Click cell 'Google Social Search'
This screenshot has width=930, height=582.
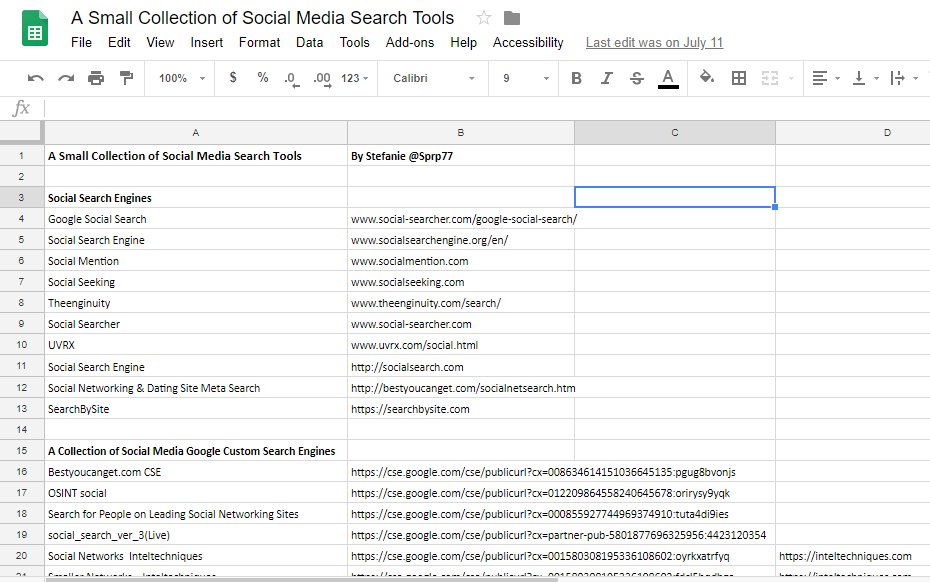tap(196, 218)
